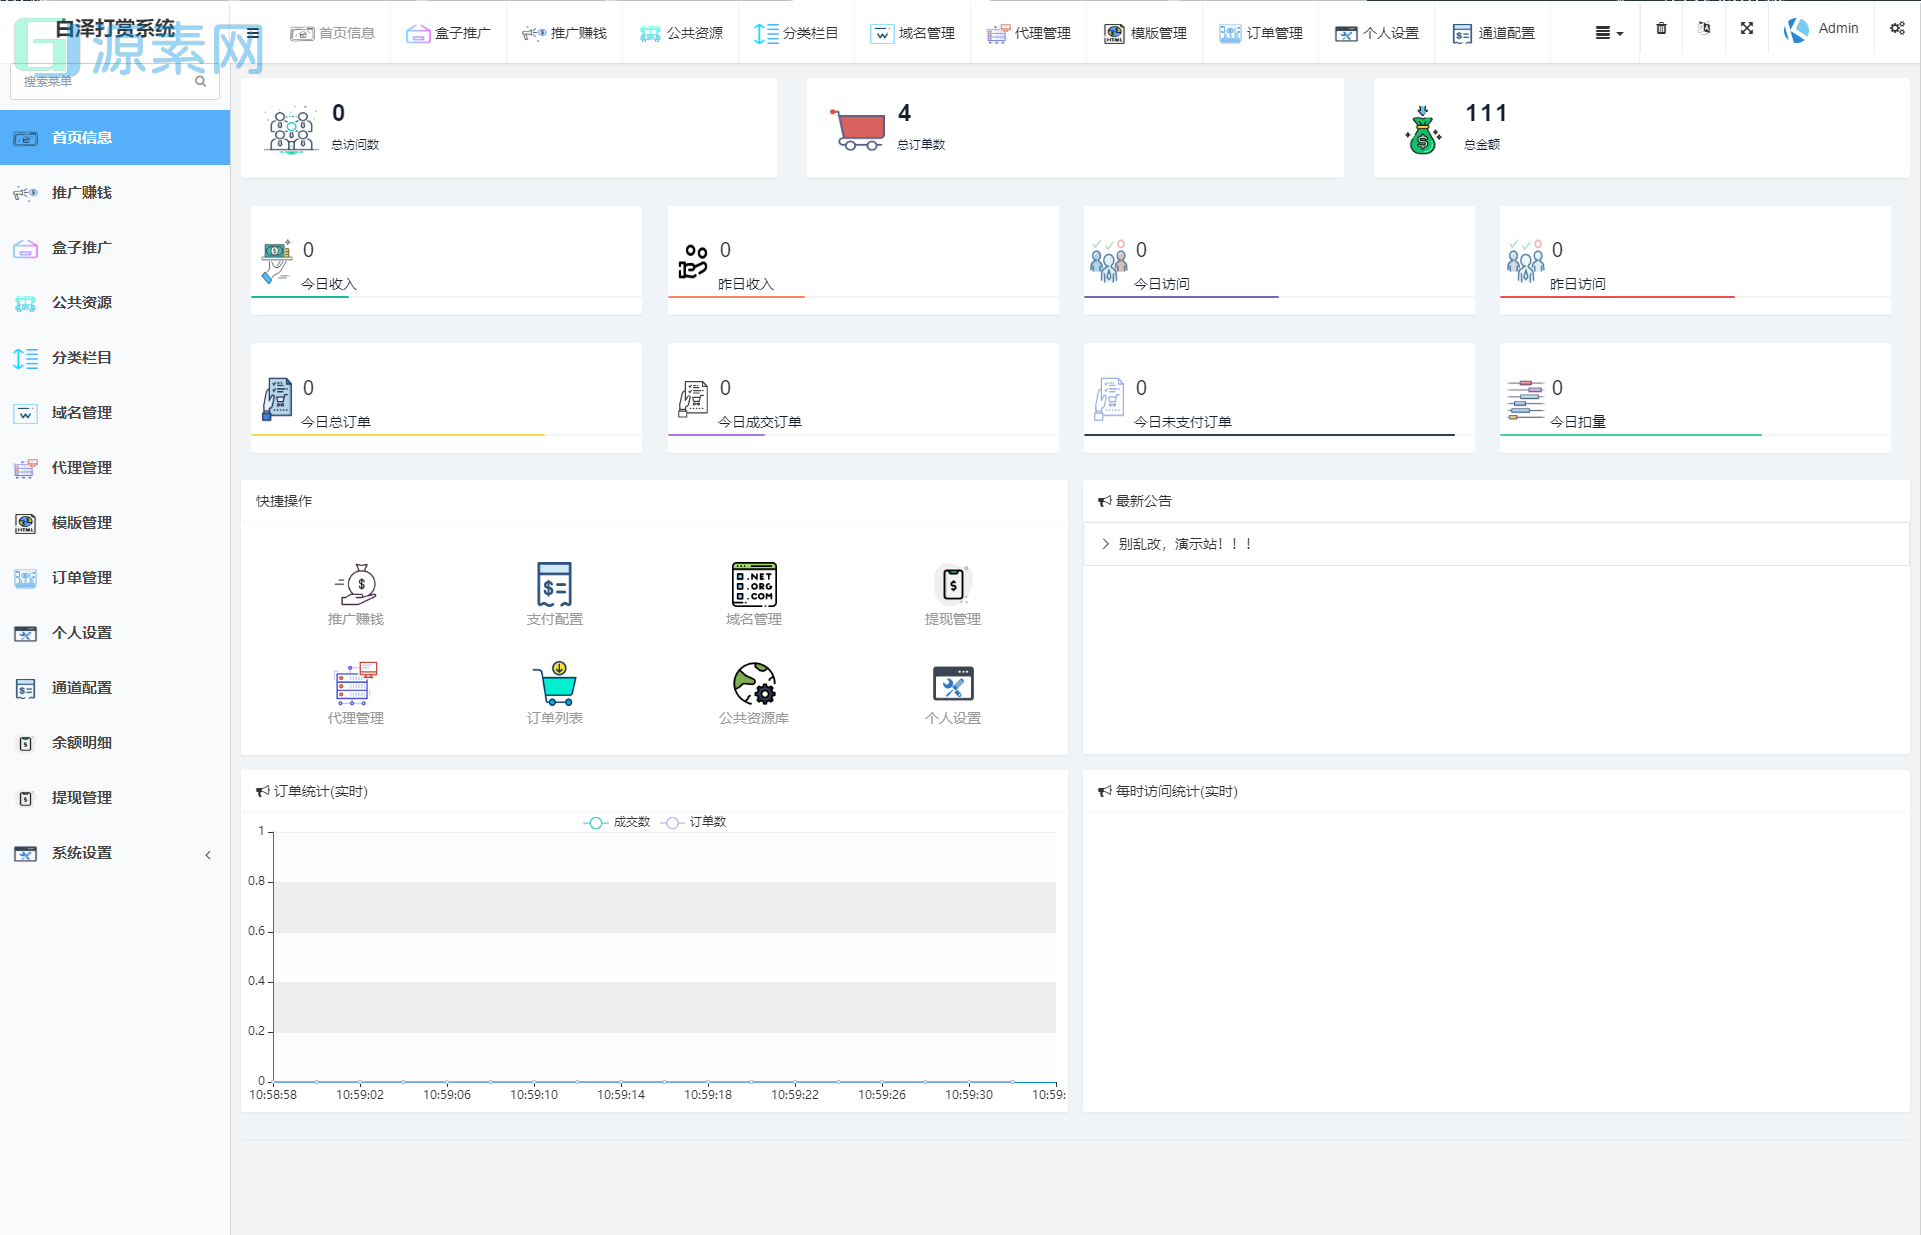The width and height of the screenshot is (1921, 1235).
Task: Toggle sidebar with the hamburger menu icon
Action: [x=253, y=33]
